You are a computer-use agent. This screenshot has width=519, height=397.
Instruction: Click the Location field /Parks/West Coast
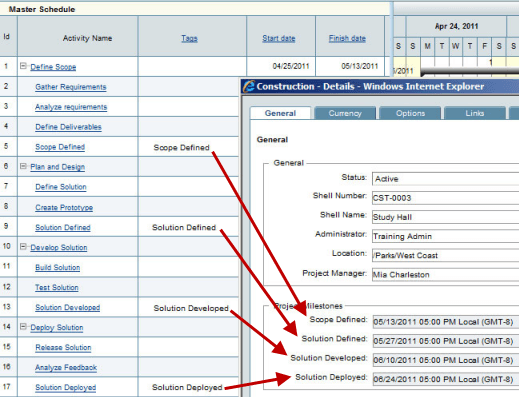(445, 256)
